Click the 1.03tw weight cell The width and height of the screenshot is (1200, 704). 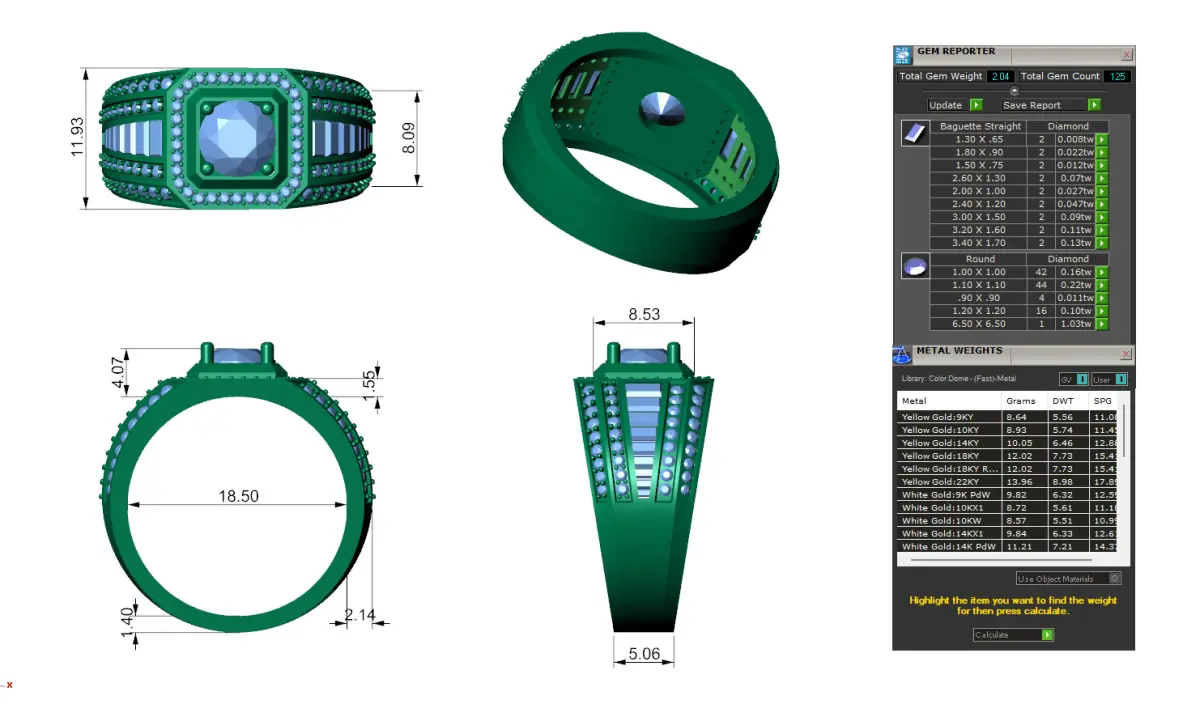pos(1076,324)
